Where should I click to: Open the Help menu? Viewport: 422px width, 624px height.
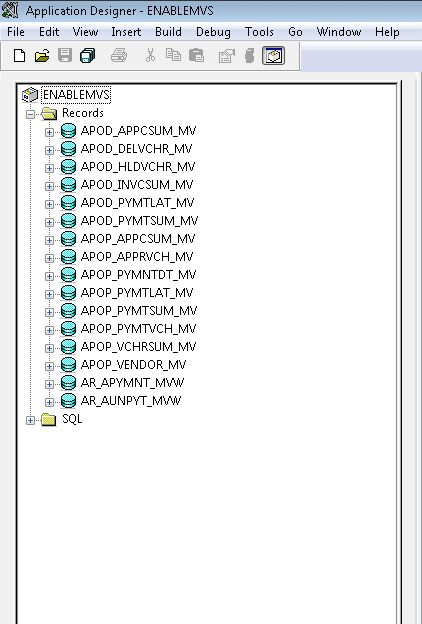[x=387, y=32]
